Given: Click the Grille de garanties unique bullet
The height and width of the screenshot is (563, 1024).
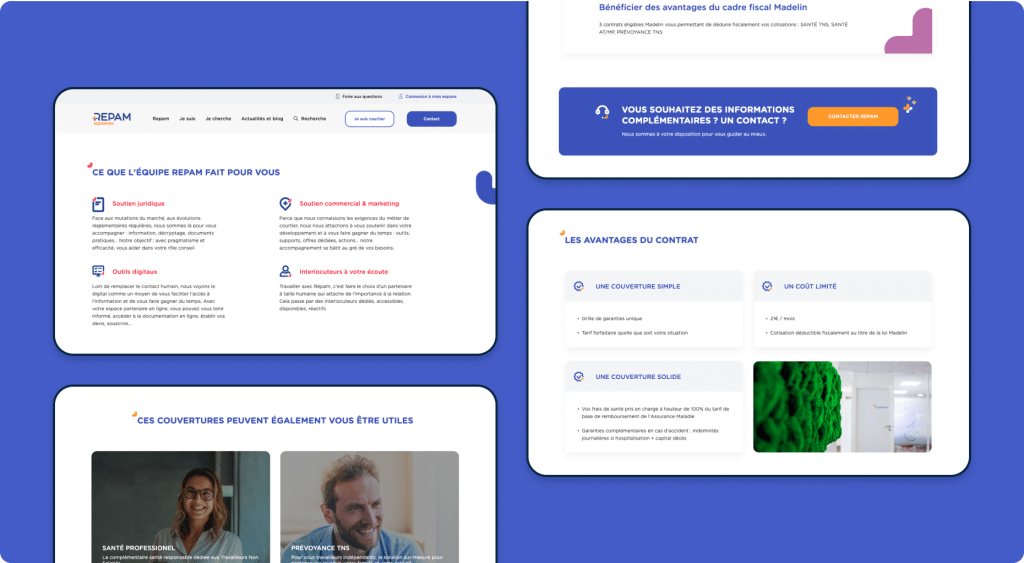Looking at the screenshot, I should pos(612,319).
